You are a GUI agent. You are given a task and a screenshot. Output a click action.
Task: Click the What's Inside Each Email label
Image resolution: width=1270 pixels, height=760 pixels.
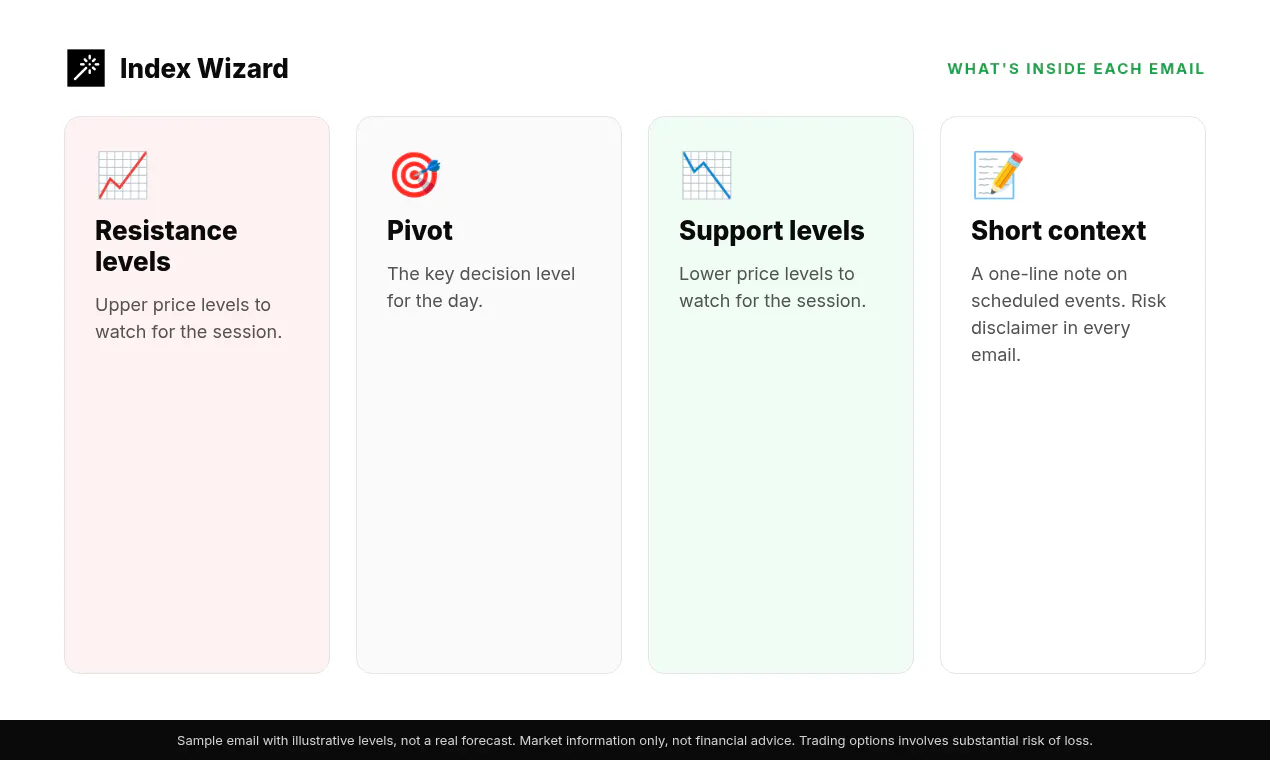coord(1076,69)
